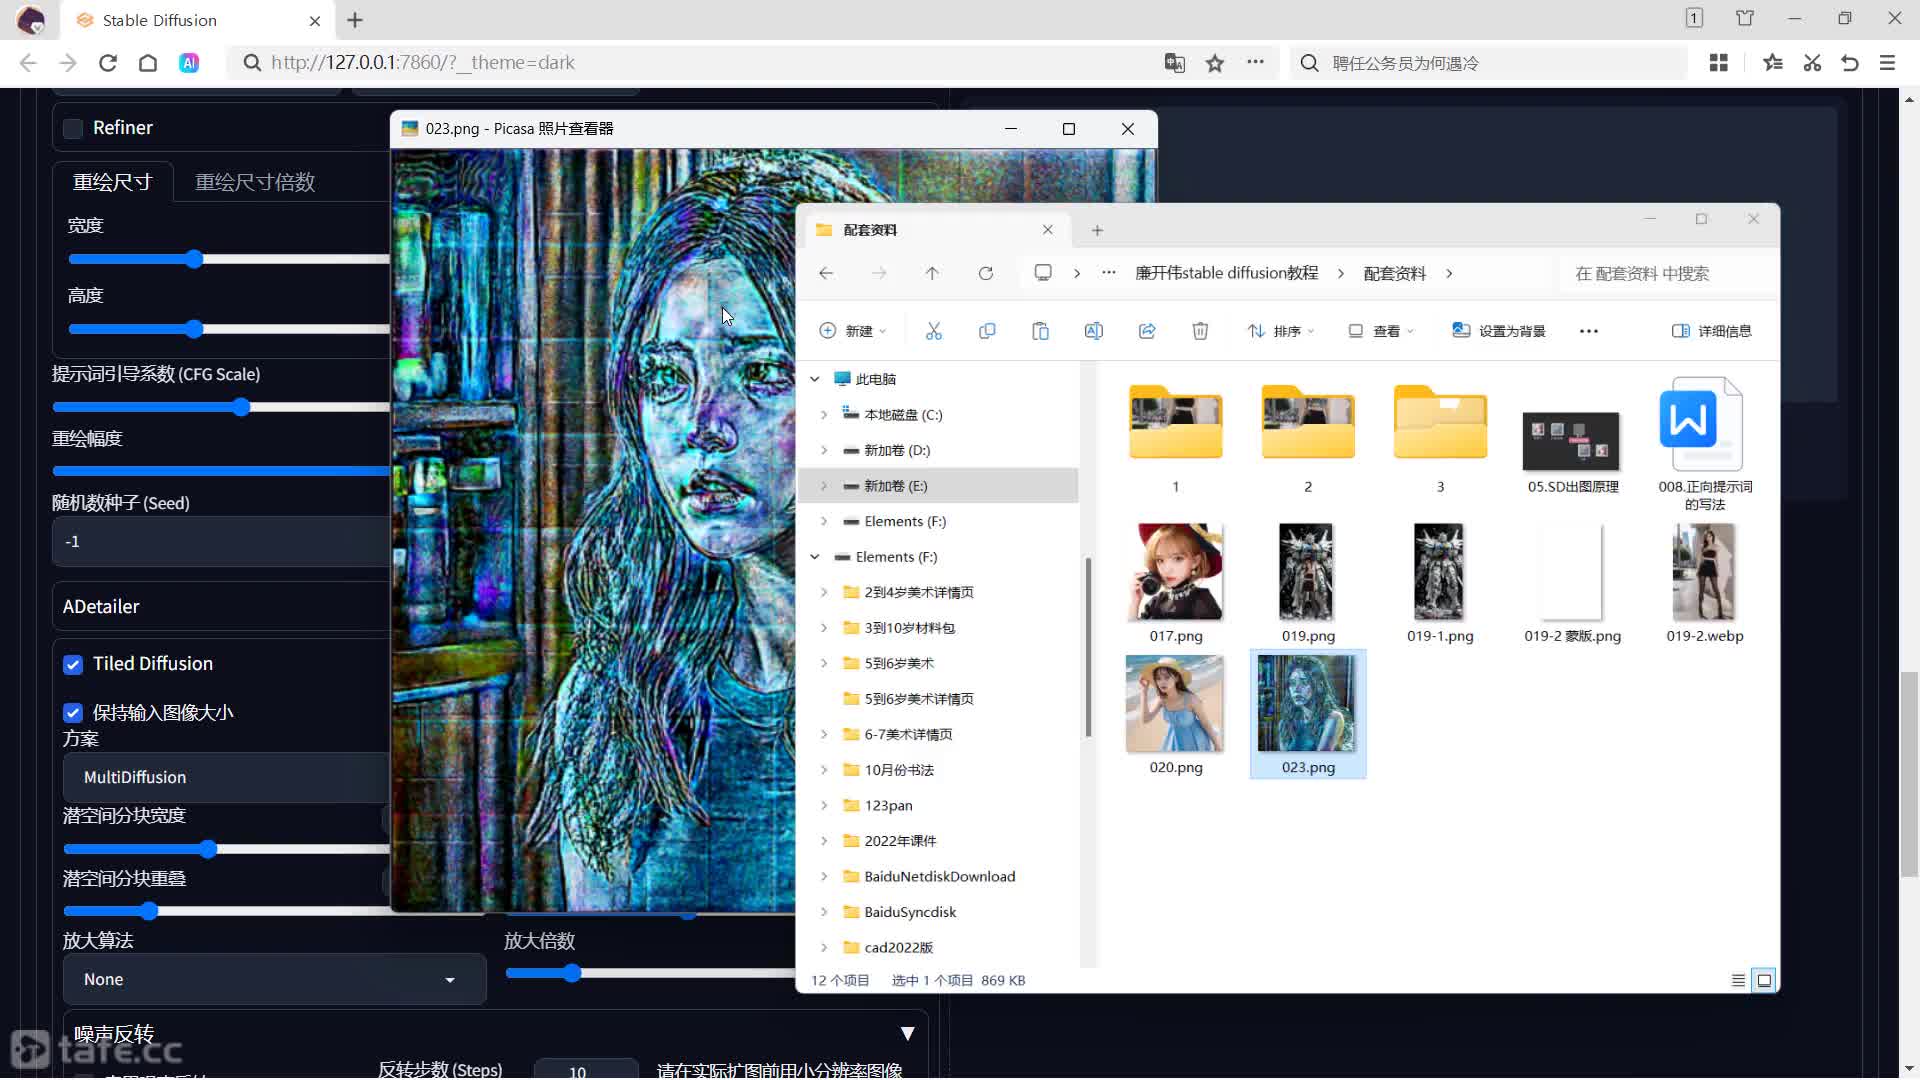Enable 保持输入图像大小方案 checkbox
Screen dimensions: 1920x1080
(74, 712)
